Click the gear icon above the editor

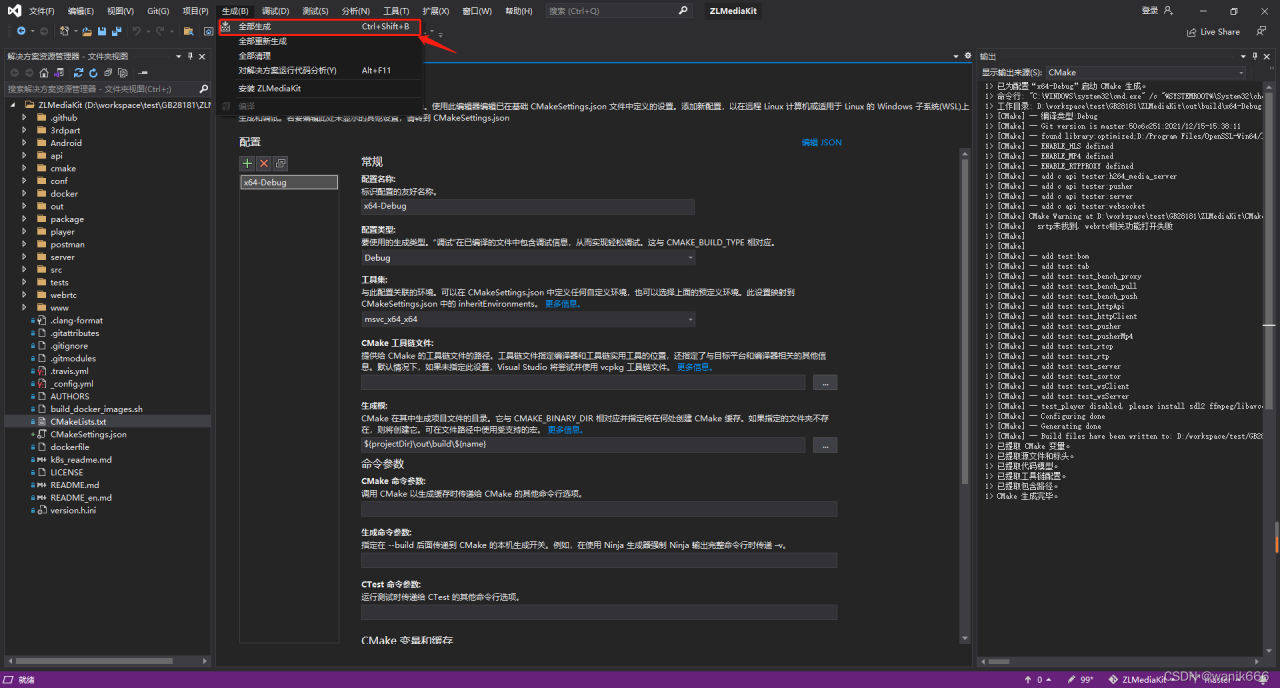968,56
